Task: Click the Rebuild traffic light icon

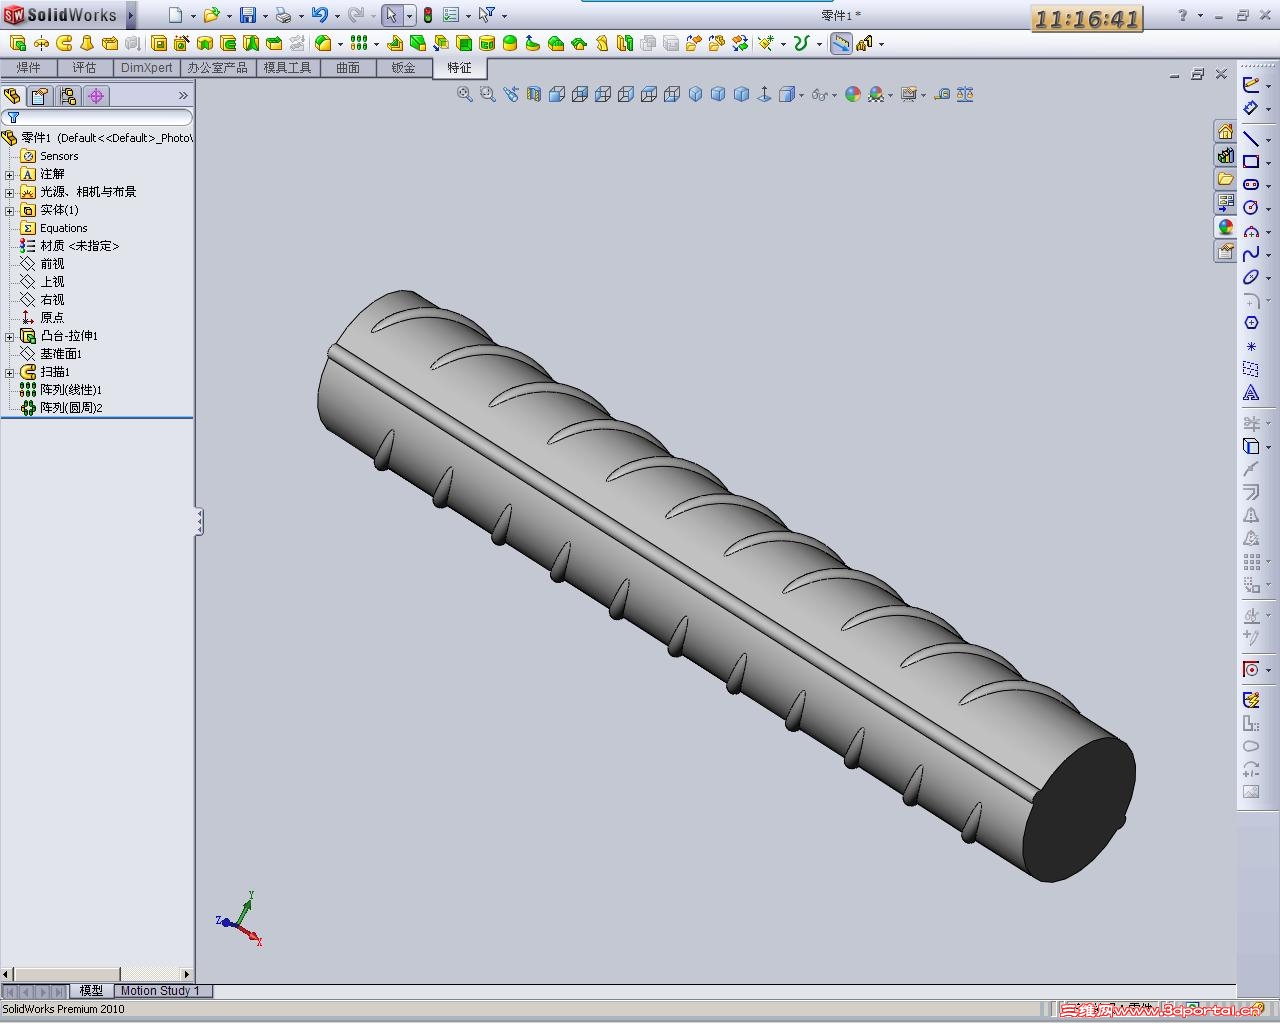Action: pyautogui.click(x=428, y=15)
